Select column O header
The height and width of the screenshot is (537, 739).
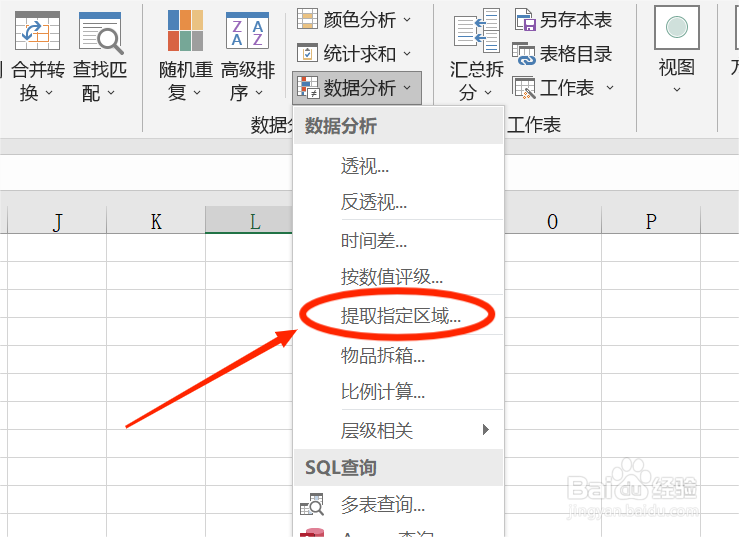coord(553,221)
